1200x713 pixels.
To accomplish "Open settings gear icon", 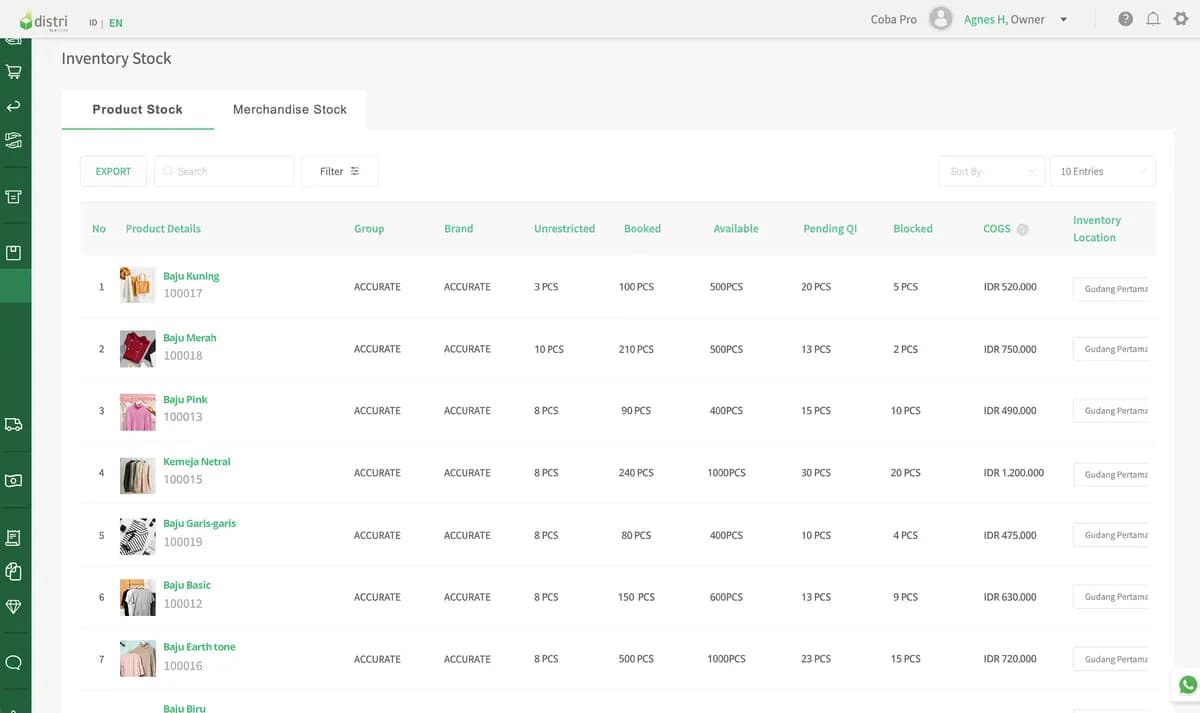I will (1181, 19).
